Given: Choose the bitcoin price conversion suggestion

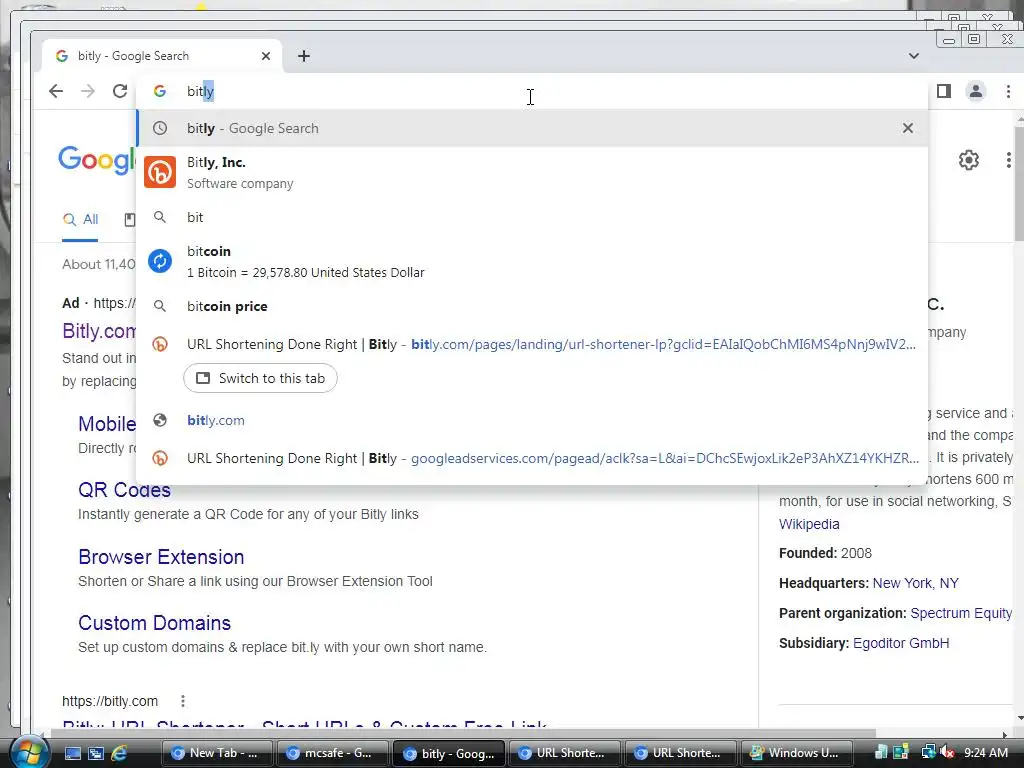Looking at the screenshot, I should click(x=532, y=261).
